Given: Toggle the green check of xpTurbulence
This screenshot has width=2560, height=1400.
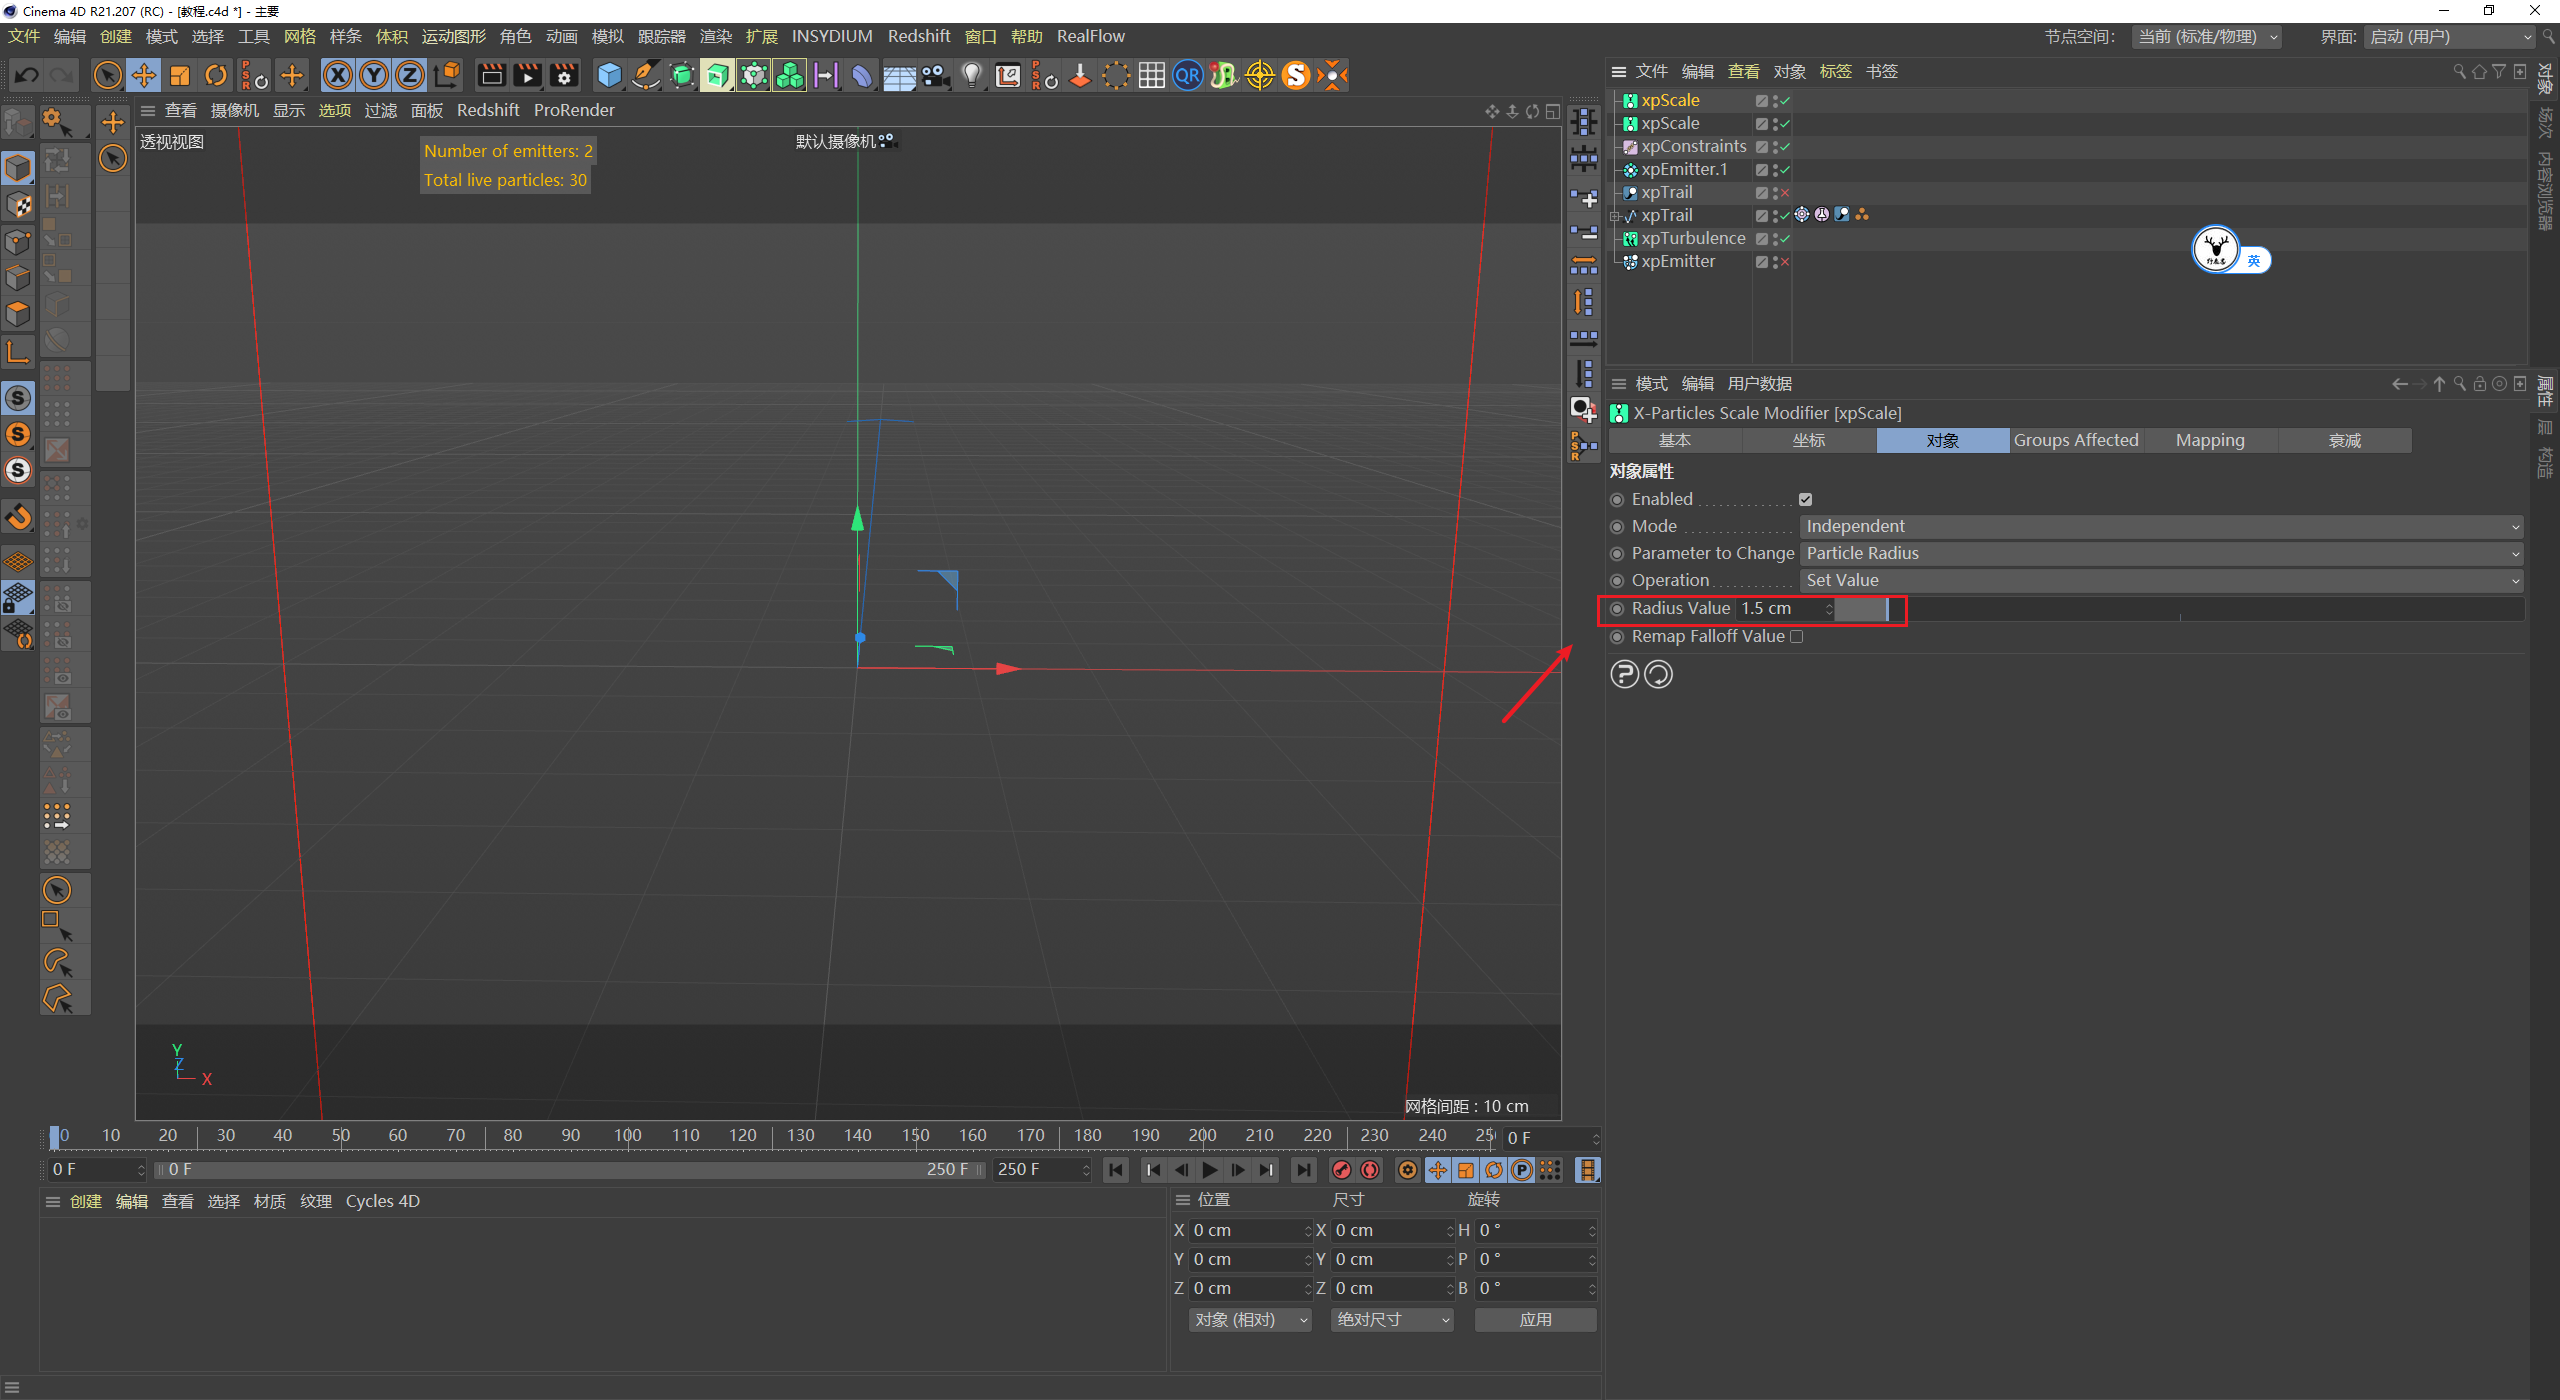Looking at the screenshot, I should point(1785,239).
